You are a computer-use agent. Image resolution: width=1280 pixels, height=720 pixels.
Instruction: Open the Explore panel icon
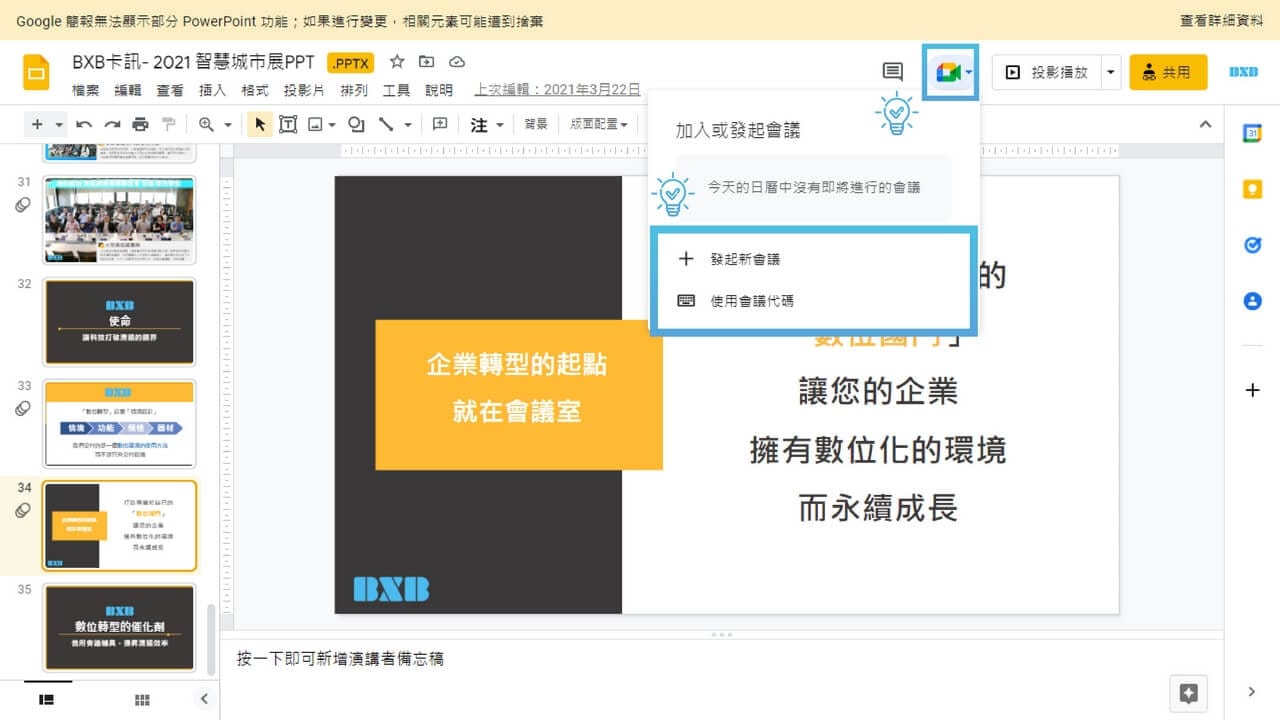point(1189,693)
